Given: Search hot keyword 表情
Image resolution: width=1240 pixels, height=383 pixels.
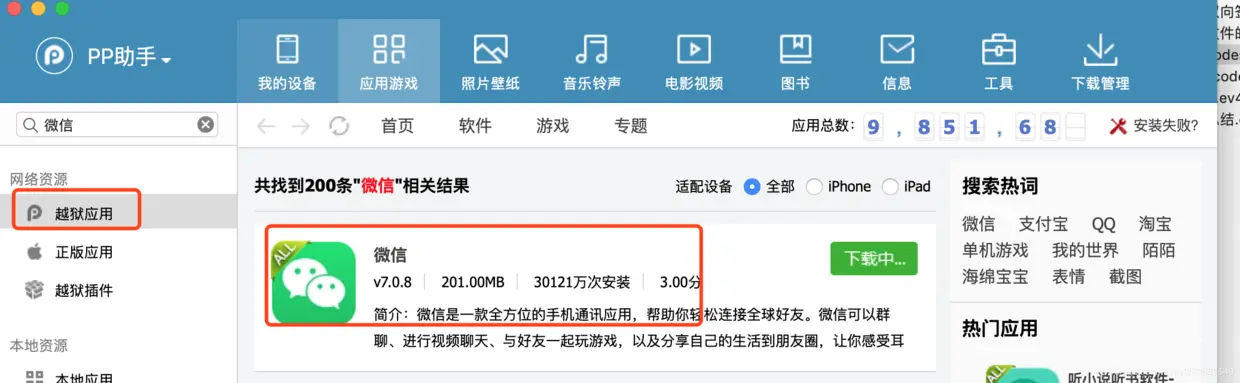Looking at the screenshot, I should pos(1068,277).
